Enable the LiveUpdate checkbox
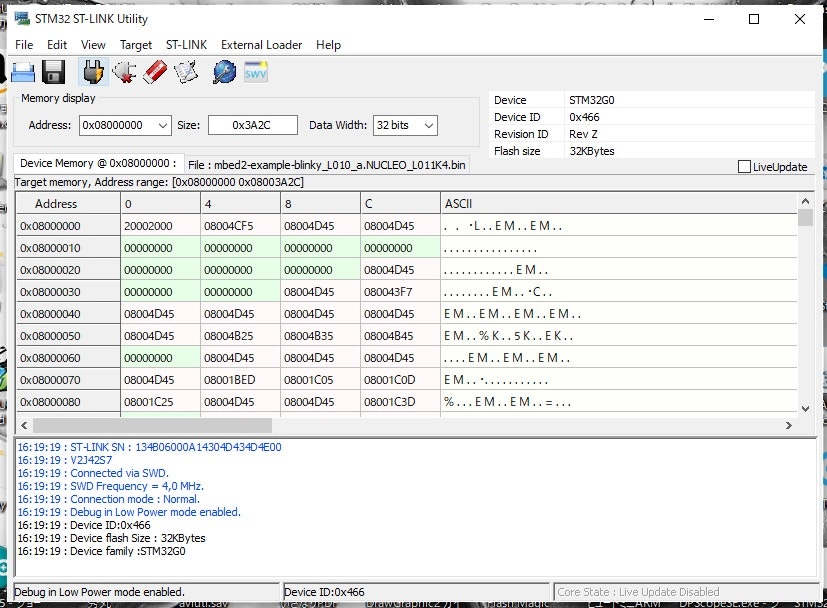 [x=744, y=167]
